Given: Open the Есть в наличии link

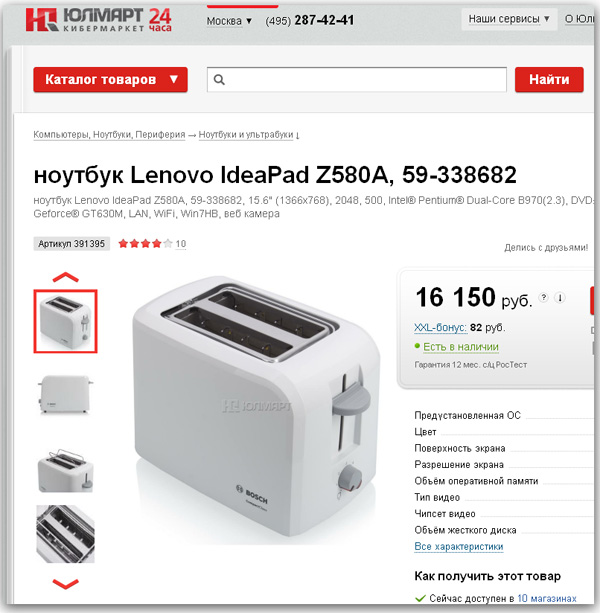Looking at the screenshot, I should [460, 347].
